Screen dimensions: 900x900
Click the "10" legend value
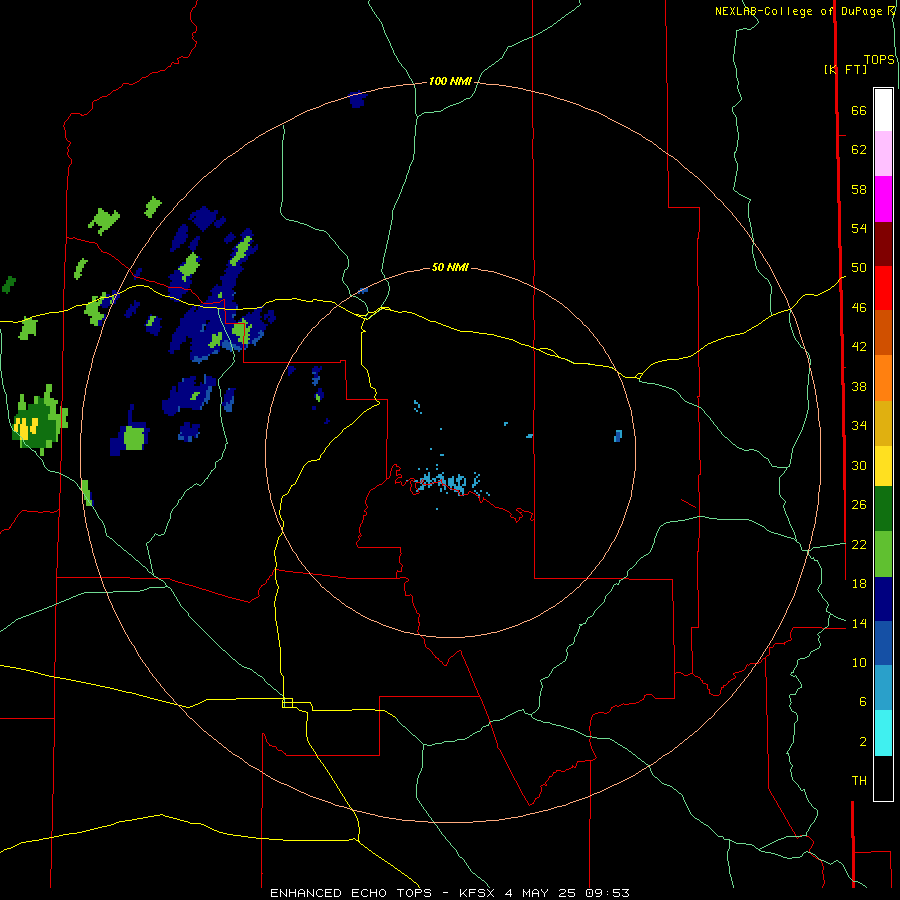click(x=859, y=662)
